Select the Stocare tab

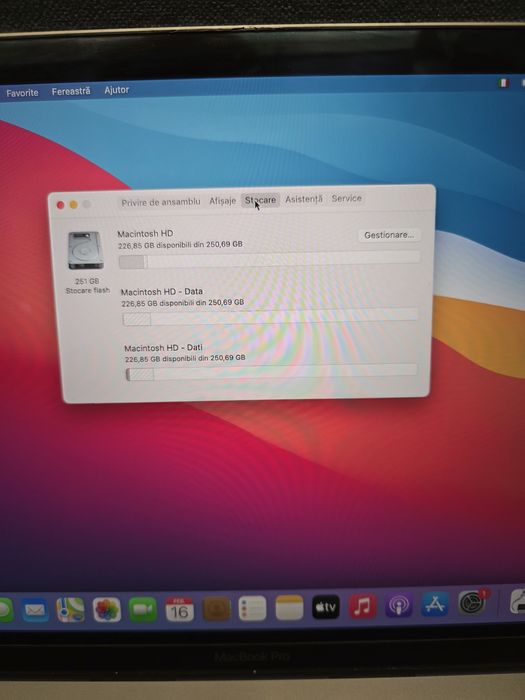click(x=261, y=200)
